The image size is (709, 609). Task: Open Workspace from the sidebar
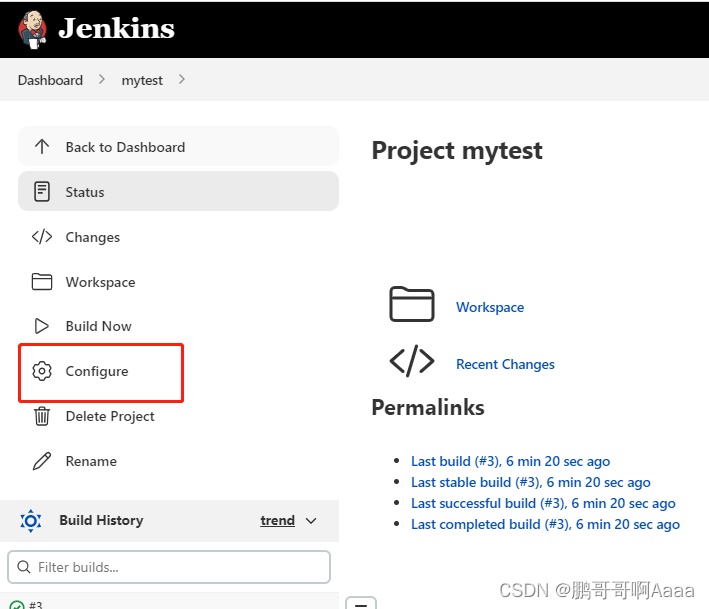(100, 282)
